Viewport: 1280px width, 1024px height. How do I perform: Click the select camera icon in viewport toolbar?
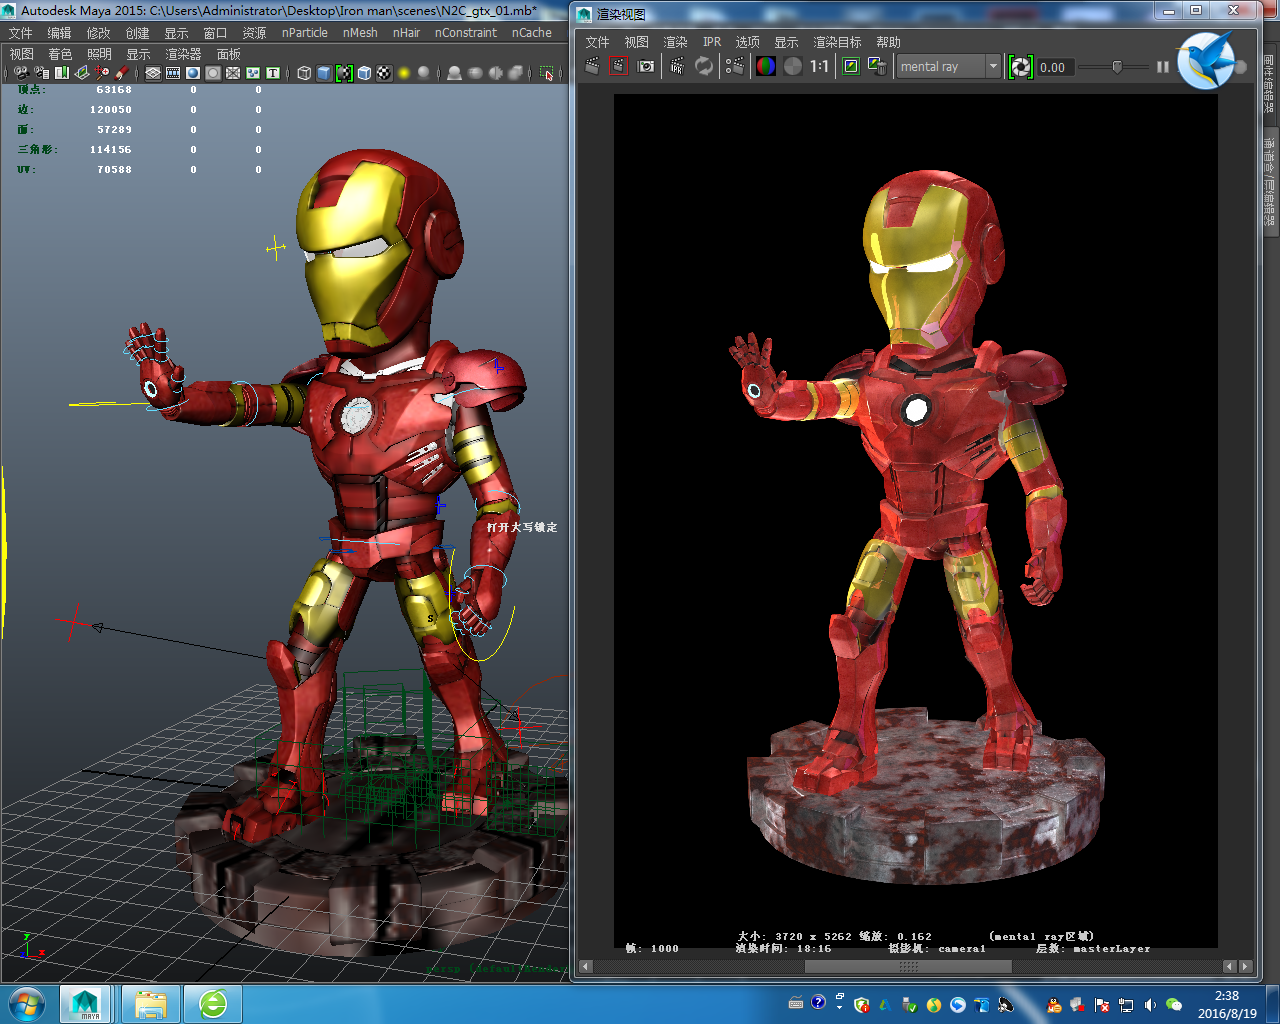(20, 73)
